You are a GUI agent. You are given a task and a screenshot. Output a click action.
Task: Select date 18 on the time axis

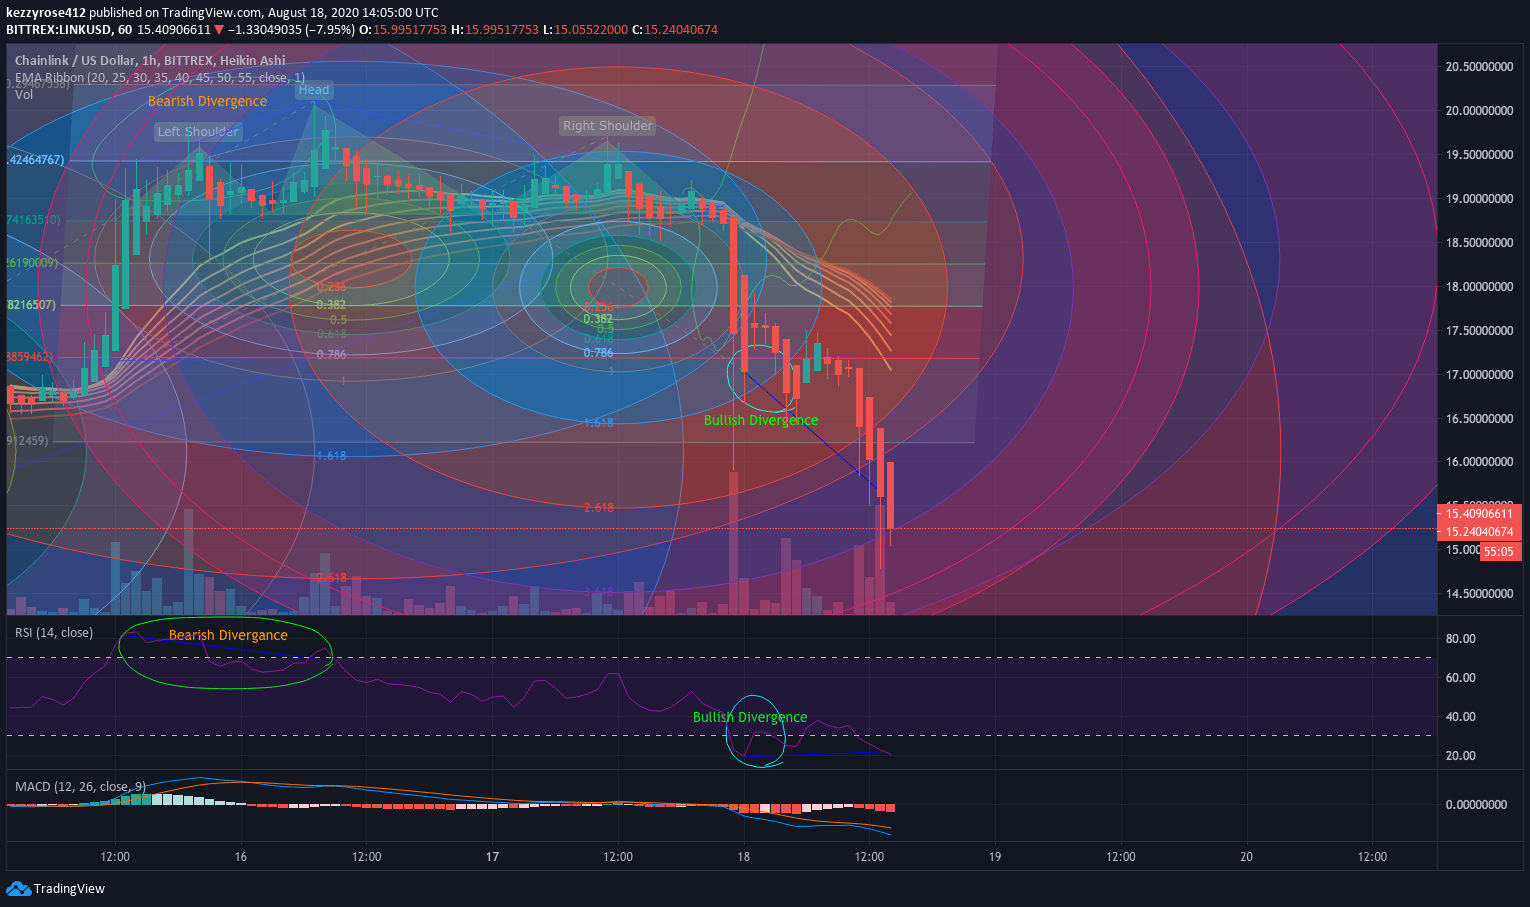(x=743, y=857)
